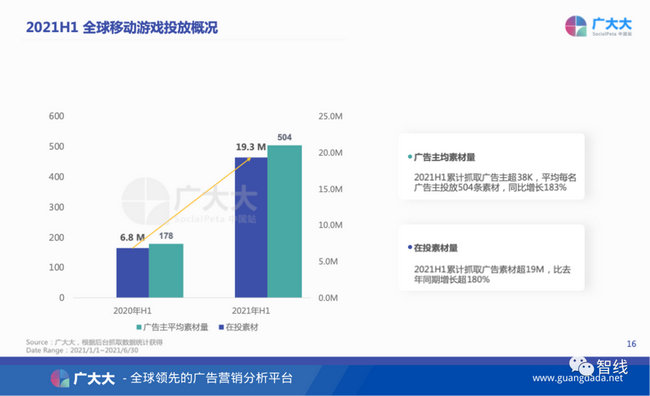Image resolution: width=650 pixels, height=396 pixels.
Task: Click the 在投素材量 info card
Action: coord(491,258)
